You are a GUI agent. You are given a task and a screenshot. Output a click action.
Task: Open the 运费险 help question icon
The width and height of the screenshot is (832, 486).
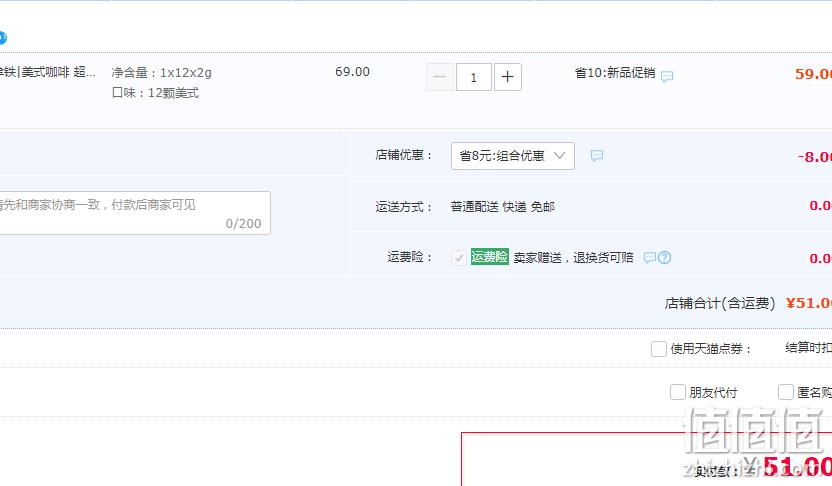[x=664, y=258]
